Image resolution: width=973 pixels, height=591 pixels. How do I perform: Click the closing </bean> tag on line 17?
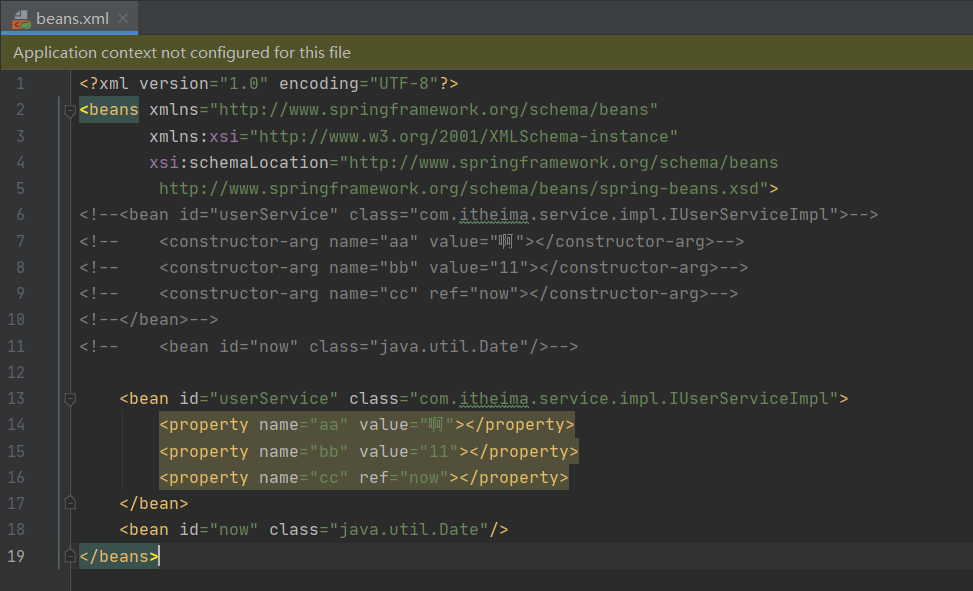[x=154, y=503]
